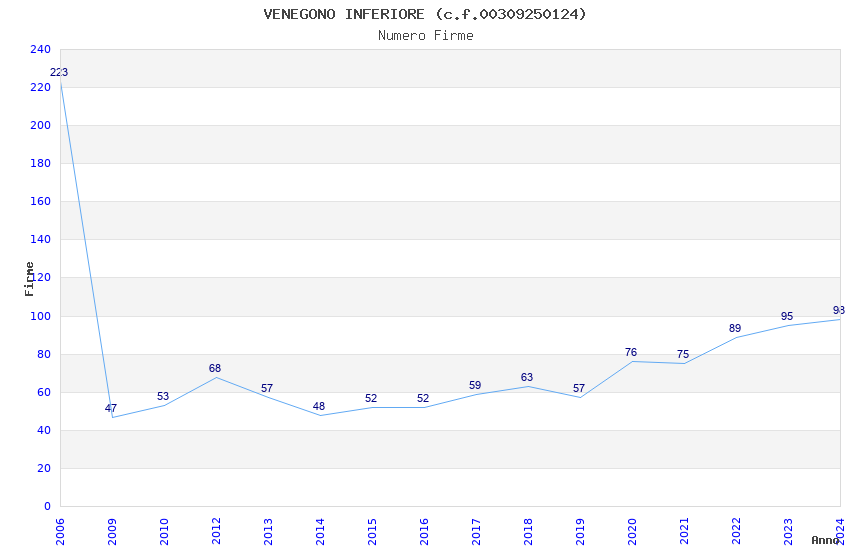Click the y-axis value 40
Viewport: 850px width, 550px height.
pyautogui.click(x=44, y=430)
